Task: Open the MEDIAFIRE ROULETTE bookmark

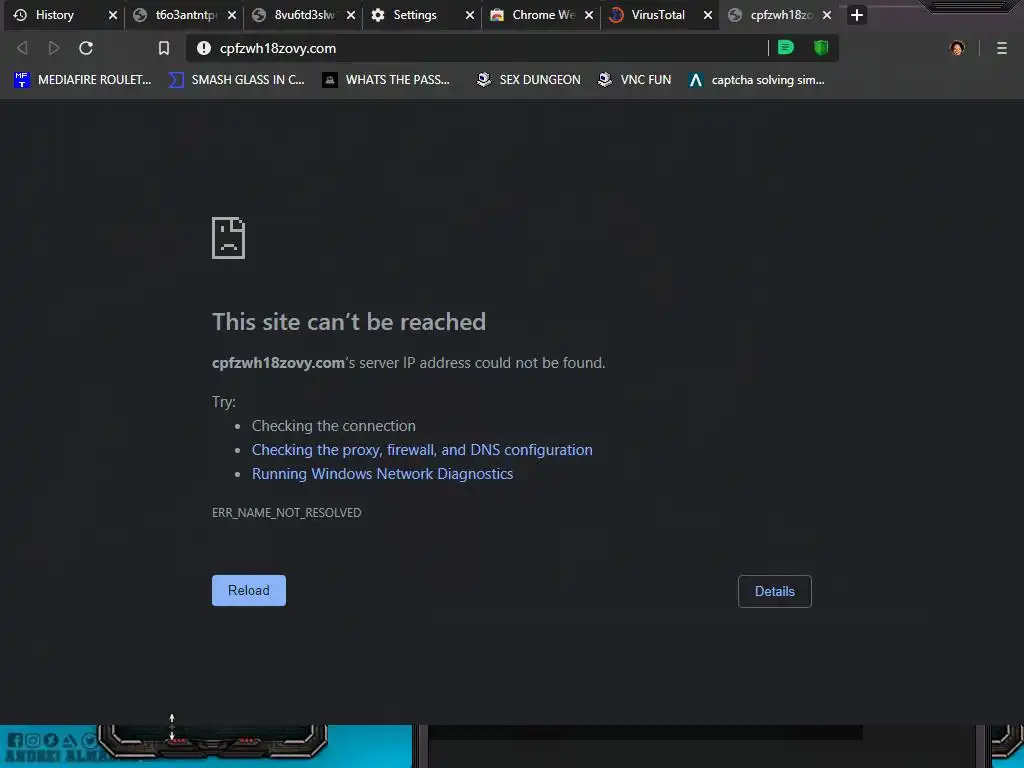Action: (83, 80)
